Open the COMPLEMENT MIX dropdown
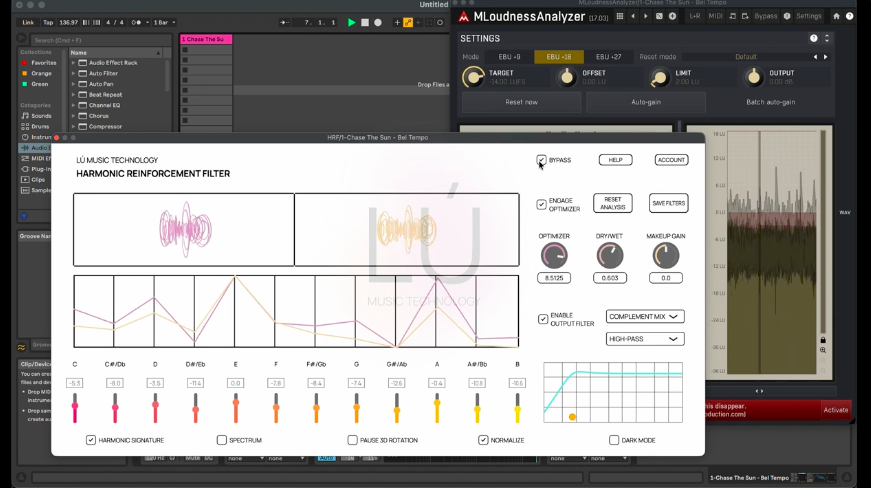This screenshot has width=871, height=488. (x=645, y=316)
